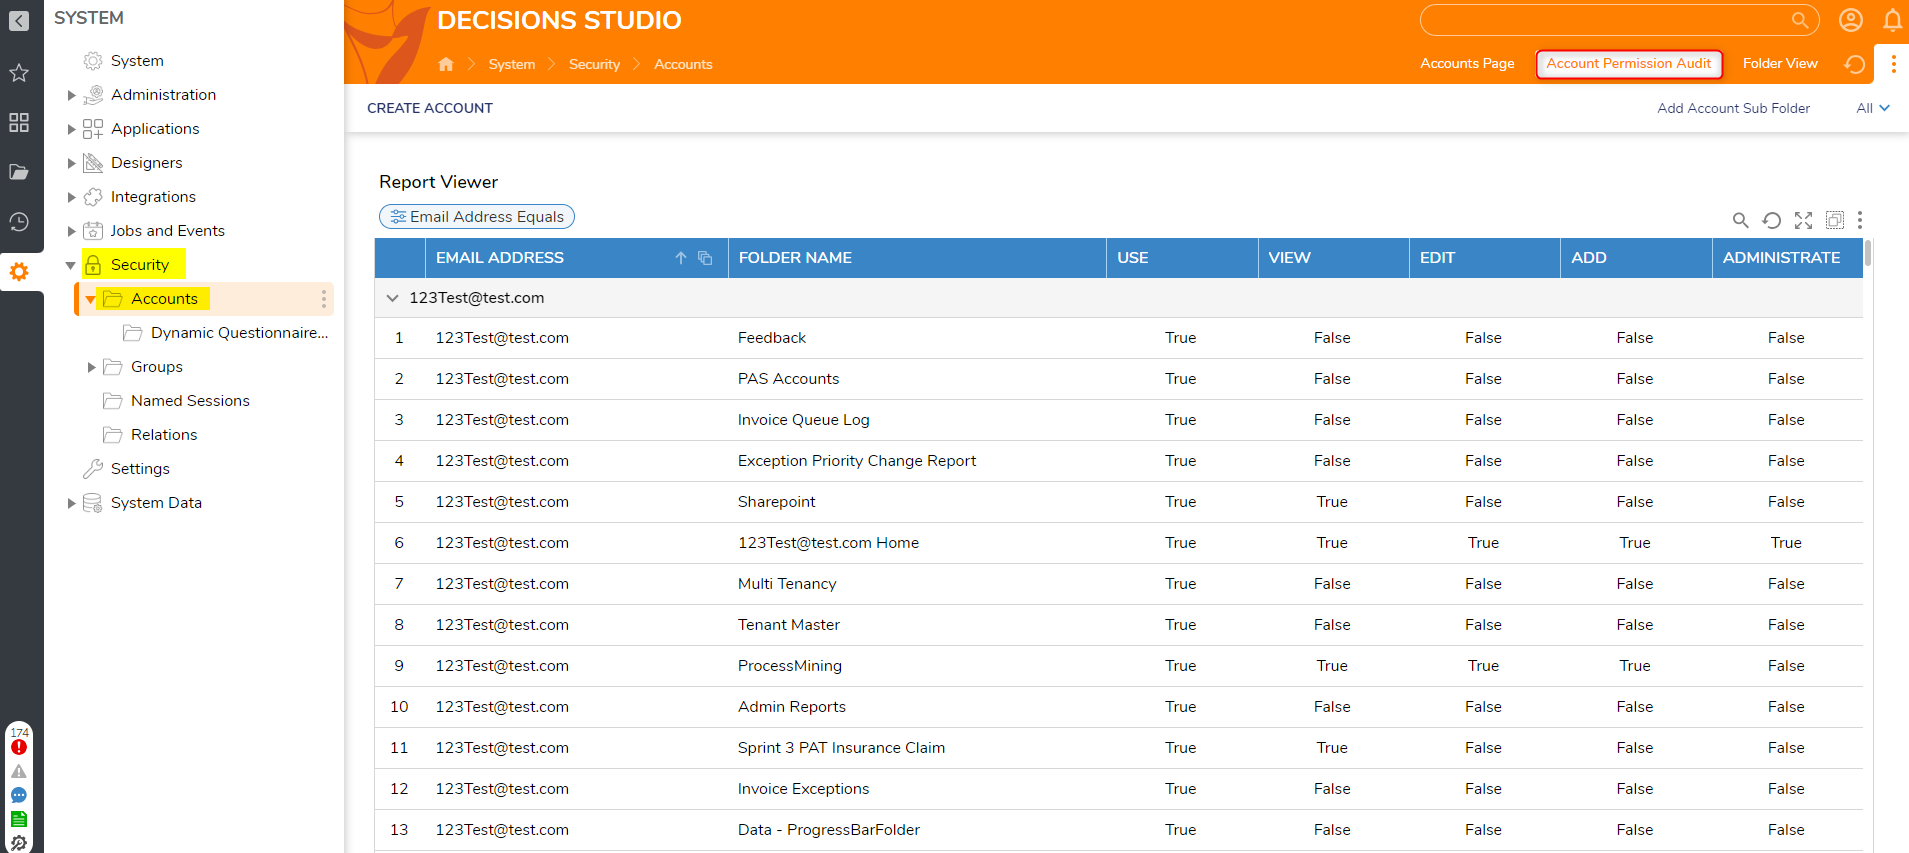Select the Admin Reports folder row
Image resolution: width=1909 pixels, height=853 pixels.
[x=1118, y=707]
